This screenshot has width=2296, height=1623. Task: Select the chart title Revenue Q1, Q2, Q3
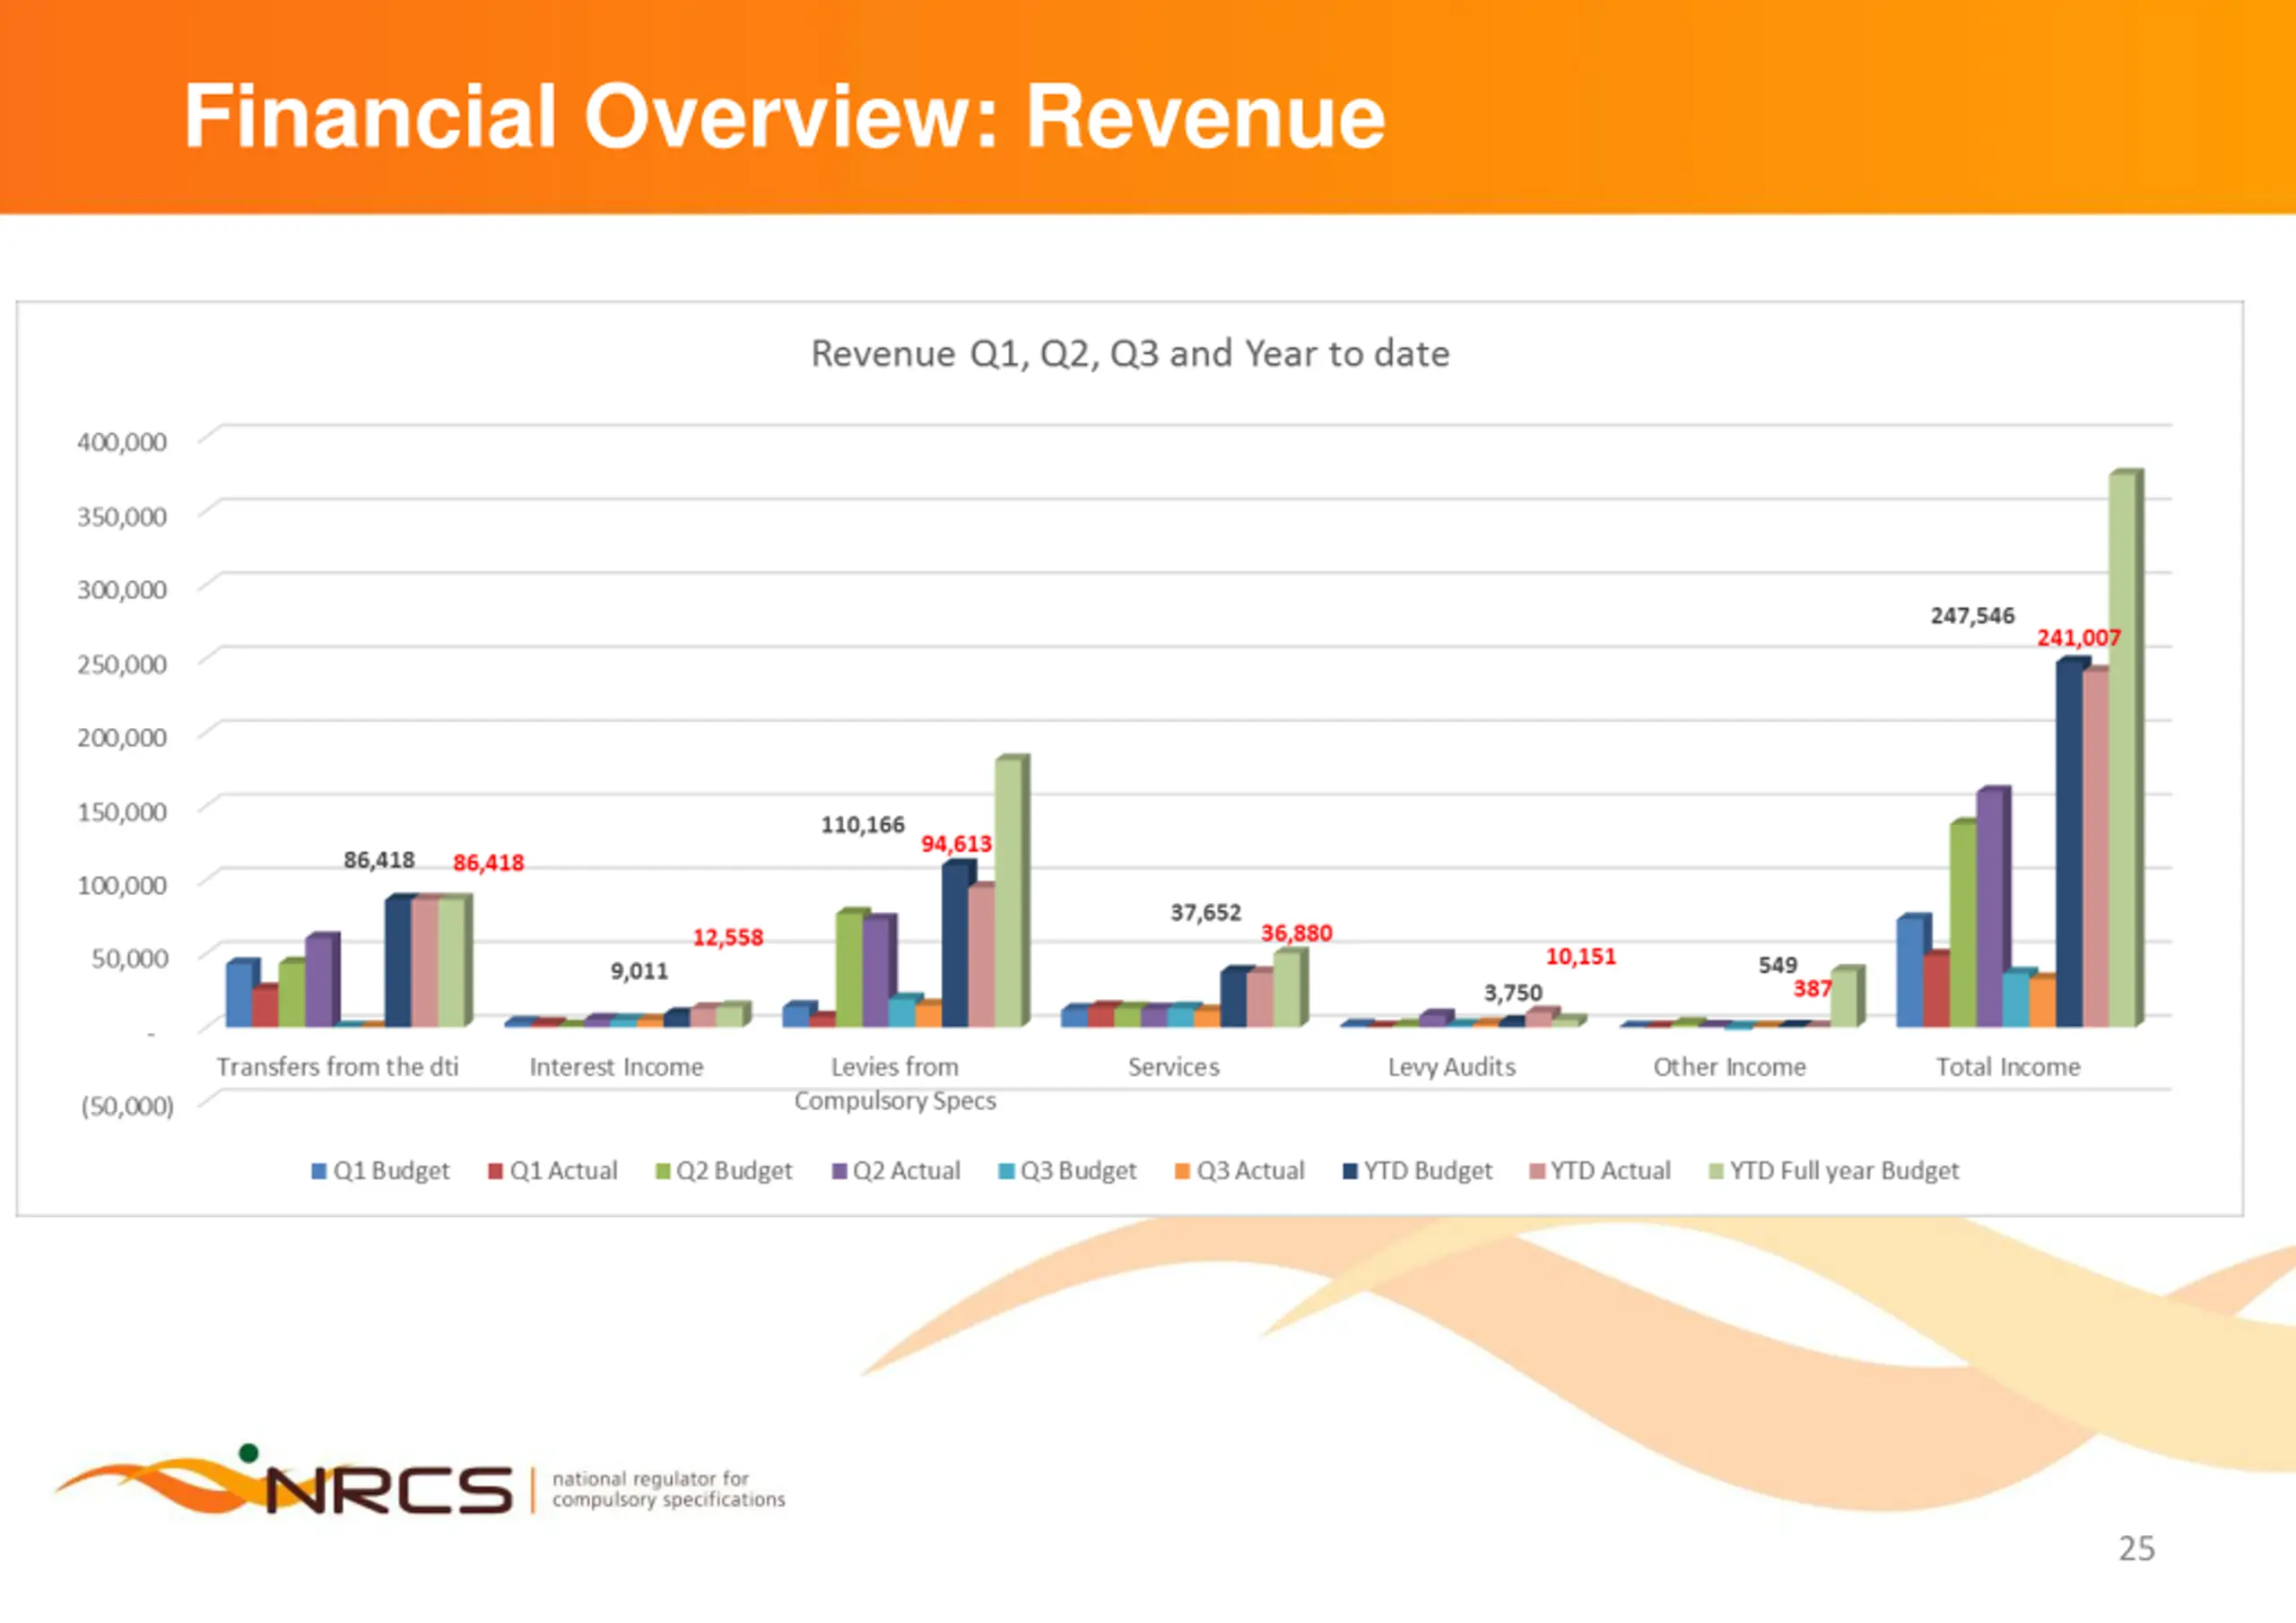click(1130, 354)
